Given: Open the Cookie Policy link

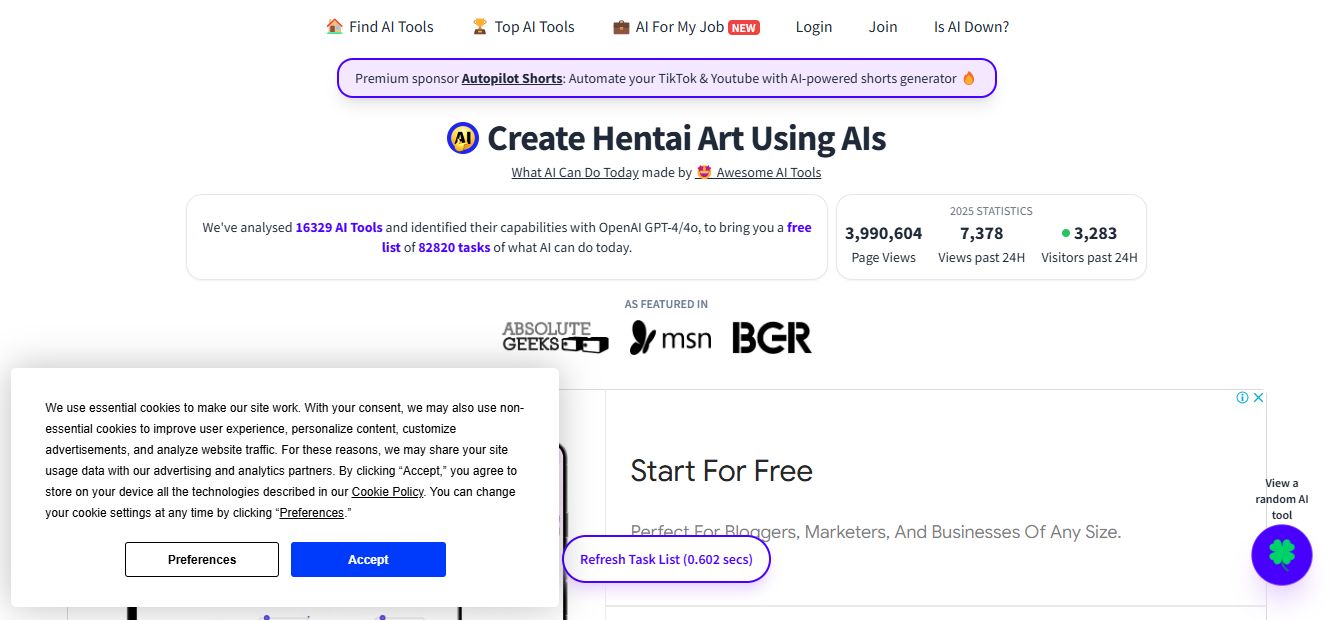Looking at the screenshot, I should click(x=387, y=492).
